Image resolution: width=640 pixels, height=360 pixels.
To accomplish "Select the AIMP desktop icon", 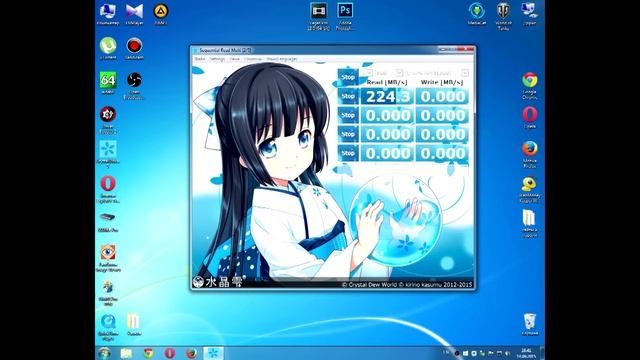I will [x=161, y=14].
